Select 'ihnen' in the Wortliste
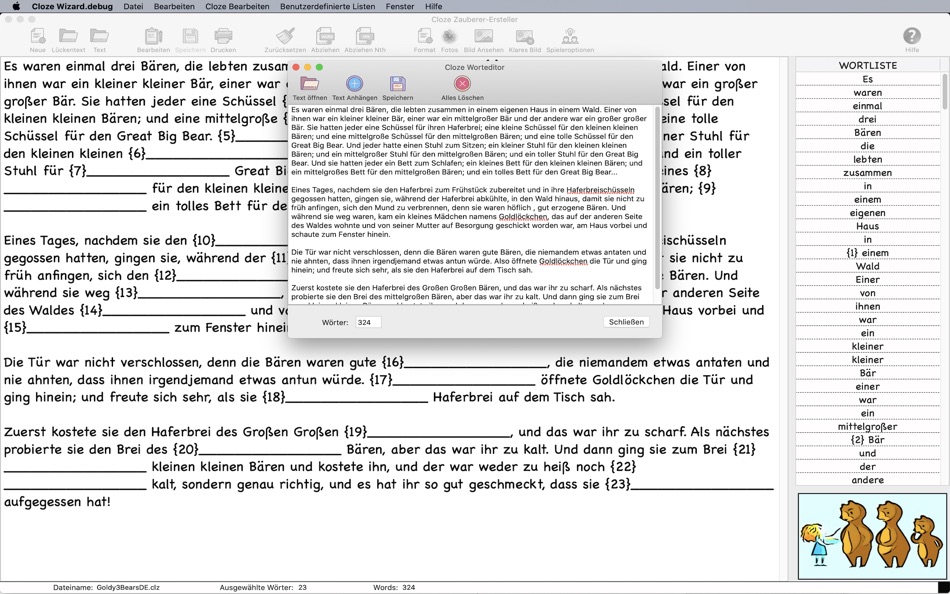Image resolution: width=950 pixels, height=594 pixels. click(x=868, y=306)
